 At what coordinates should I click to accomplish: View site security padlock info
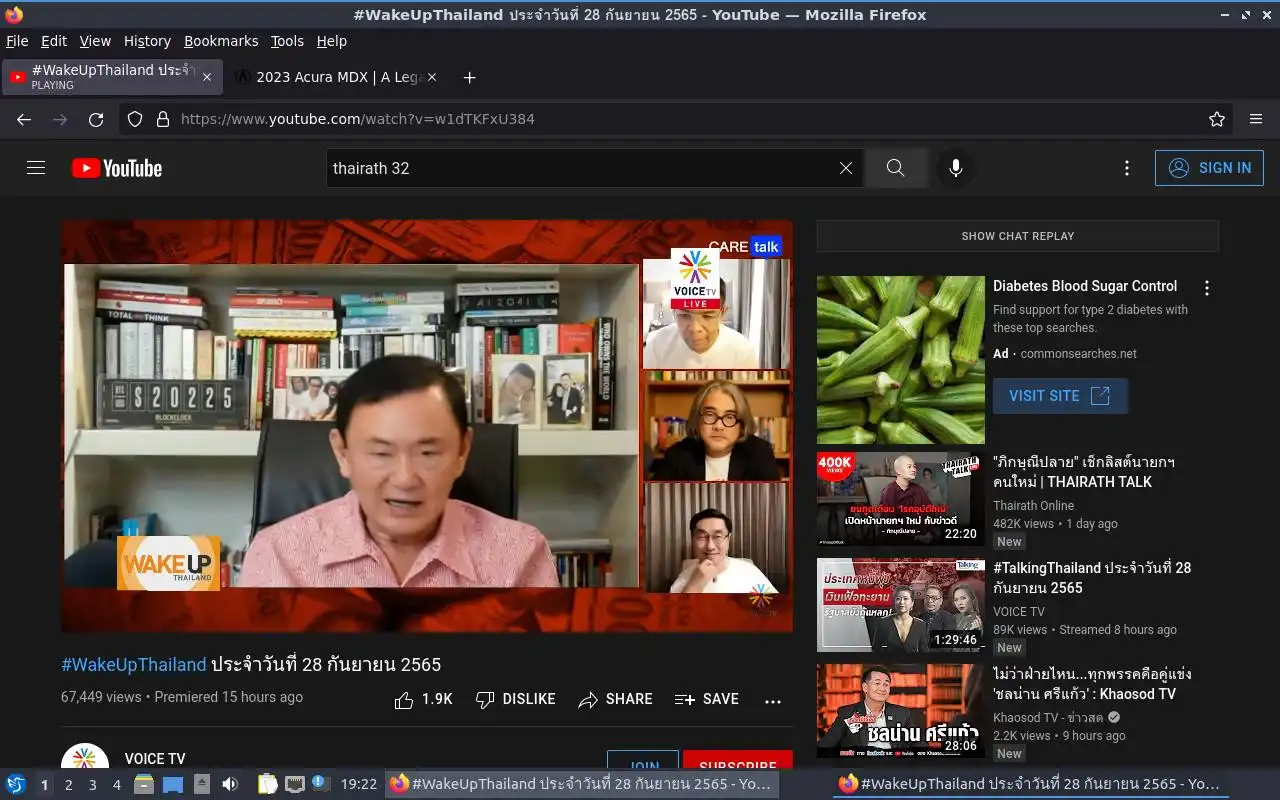point(163,119)
